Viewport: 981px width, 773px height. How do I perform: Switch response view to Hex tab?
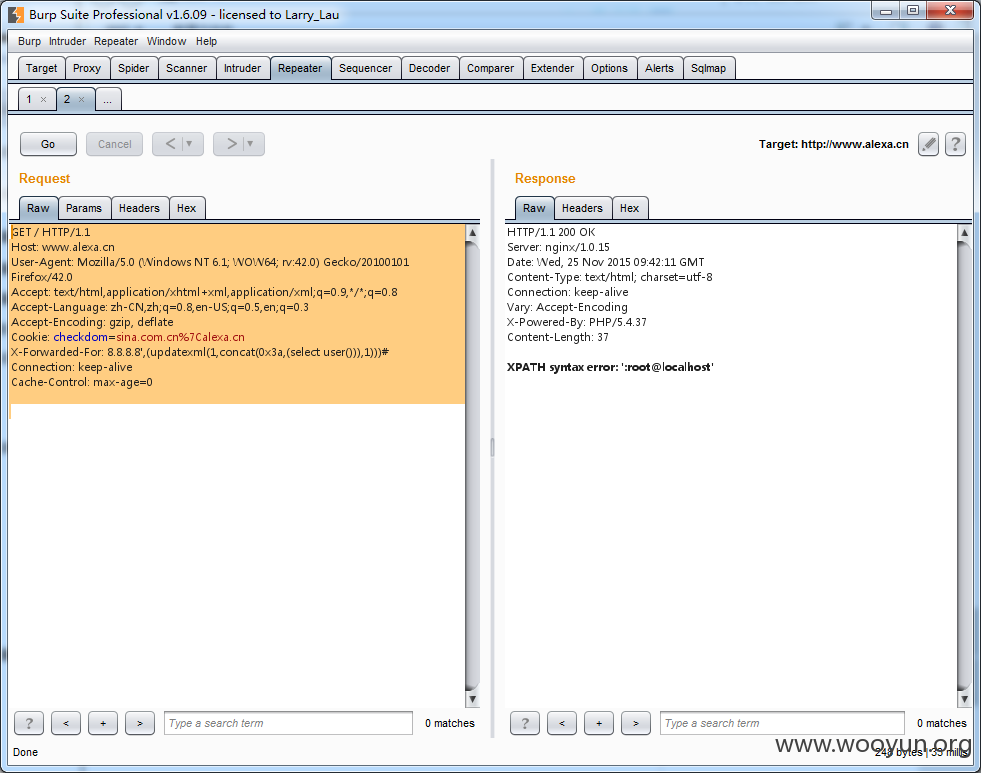point(629,208)
